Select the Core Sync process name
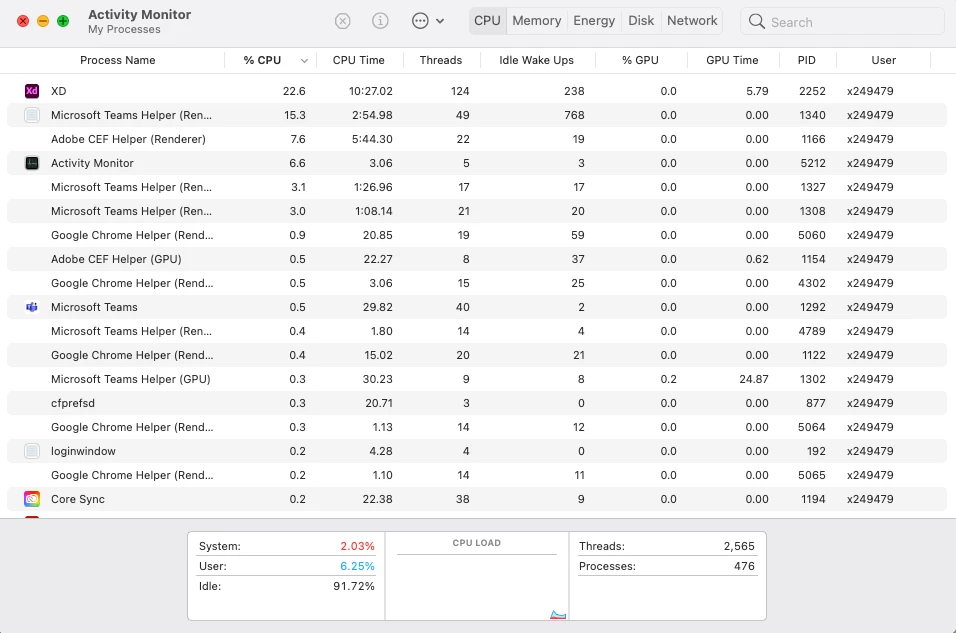956x633 pixels. [x=77, y=499]
